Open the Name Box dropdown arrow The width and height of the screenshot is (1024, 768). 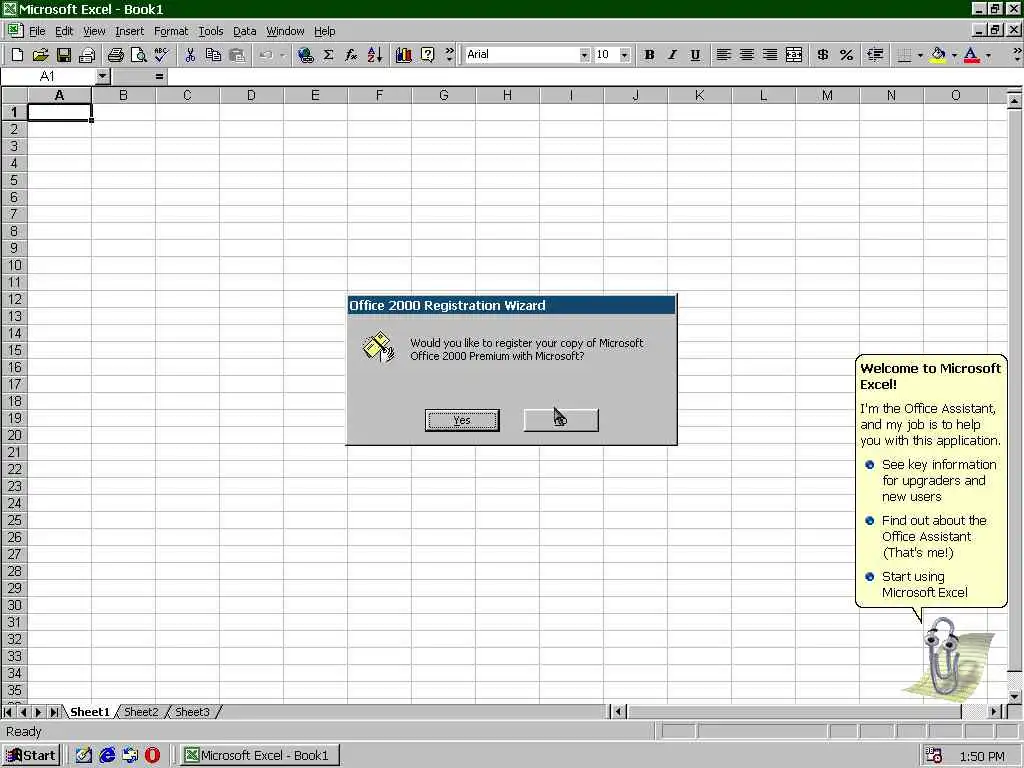103,77
